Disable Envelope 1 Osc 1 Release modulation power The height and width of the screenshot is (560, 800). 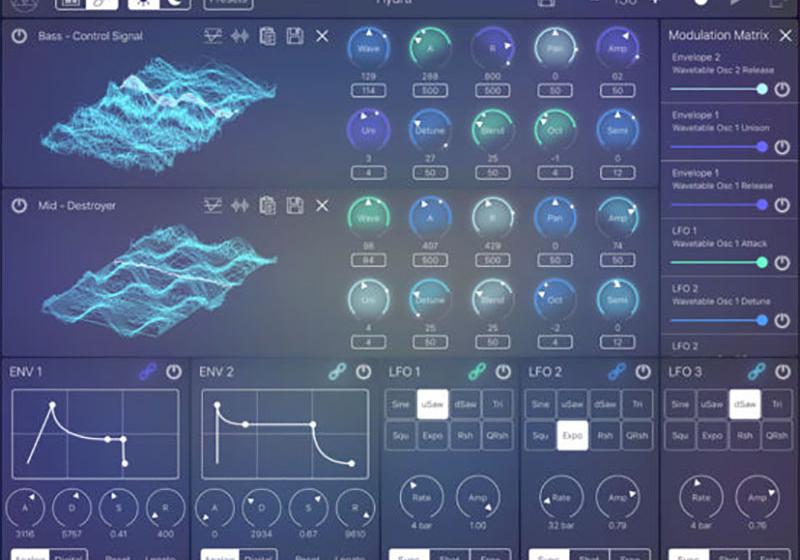click(782, 205)
